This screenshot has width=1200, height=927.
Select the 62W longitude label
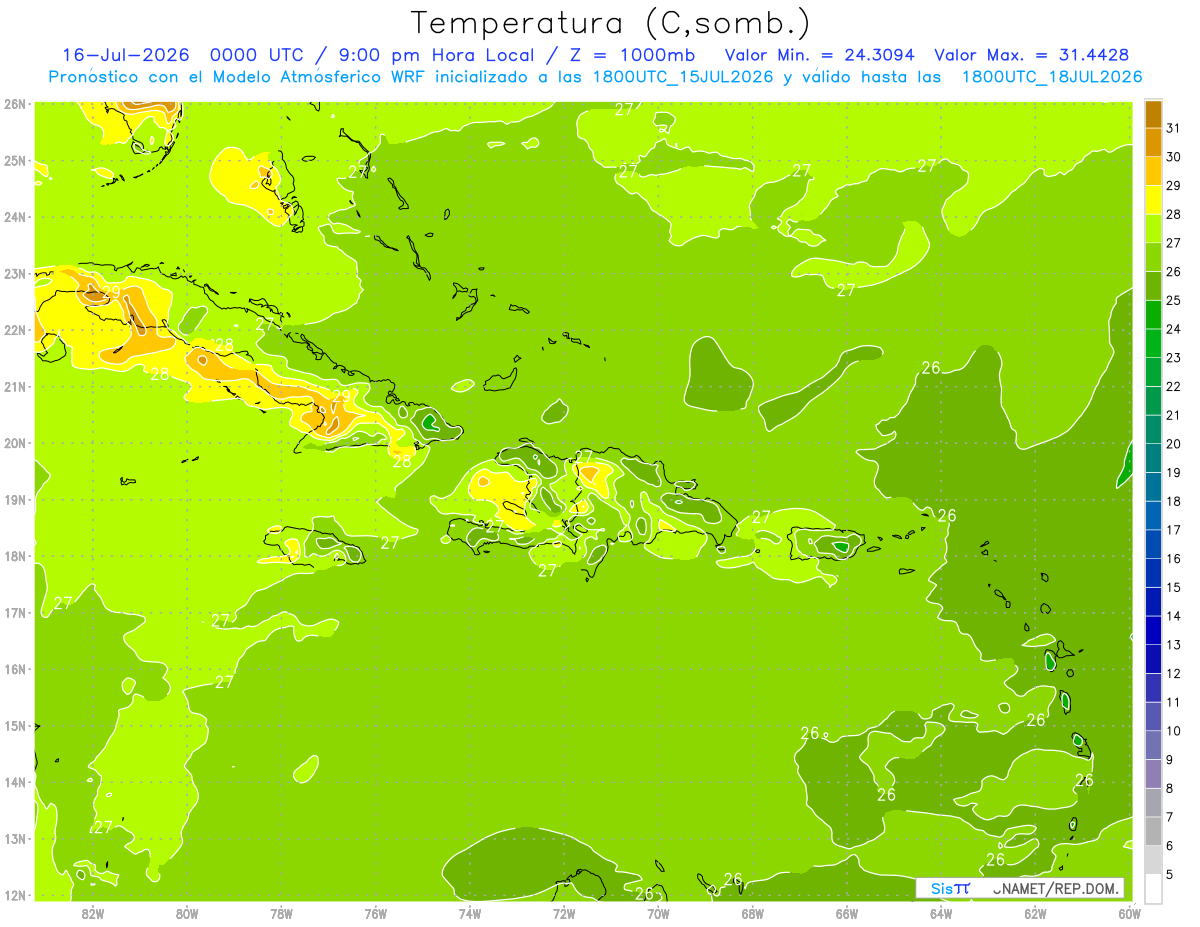pos(1035,913)
